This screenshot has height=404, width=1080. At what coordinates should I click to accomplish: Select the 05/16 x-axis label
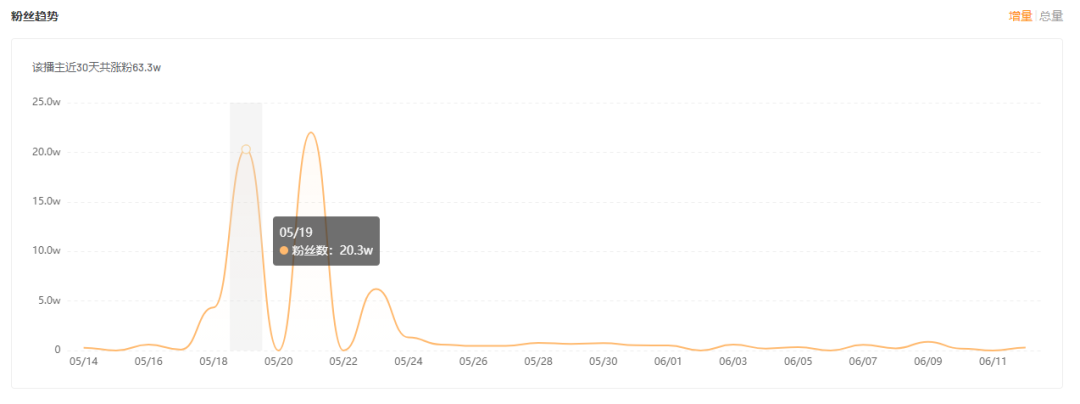click(148, 361)
